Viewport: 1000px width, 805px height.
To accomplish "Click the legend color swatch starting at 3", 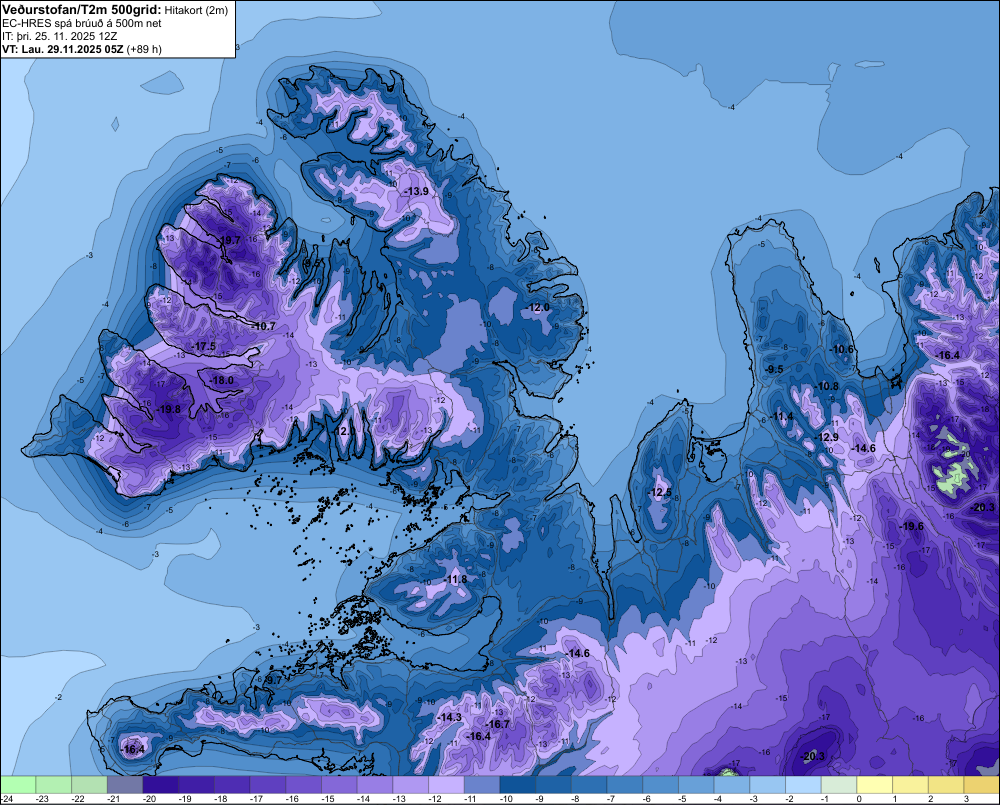I will [982, 785].
